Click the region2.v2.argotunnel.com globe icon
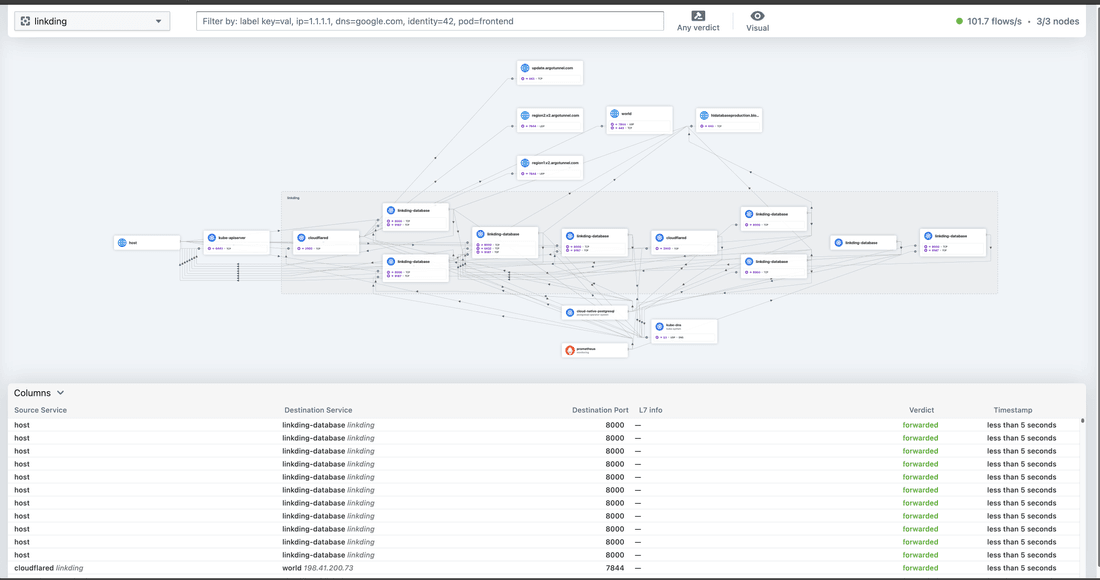The width and height of the screenshot is (1100, 580). coord(524,116)
